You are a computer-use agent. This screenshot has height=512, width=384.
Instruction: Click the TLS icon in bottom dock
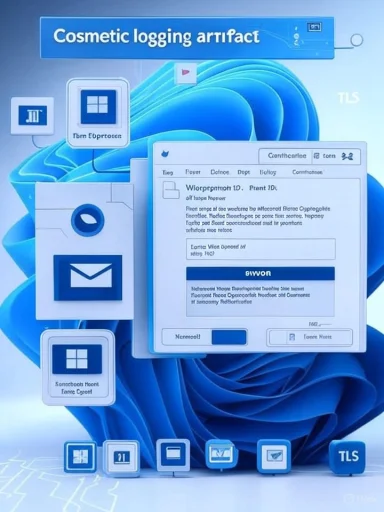349,456
